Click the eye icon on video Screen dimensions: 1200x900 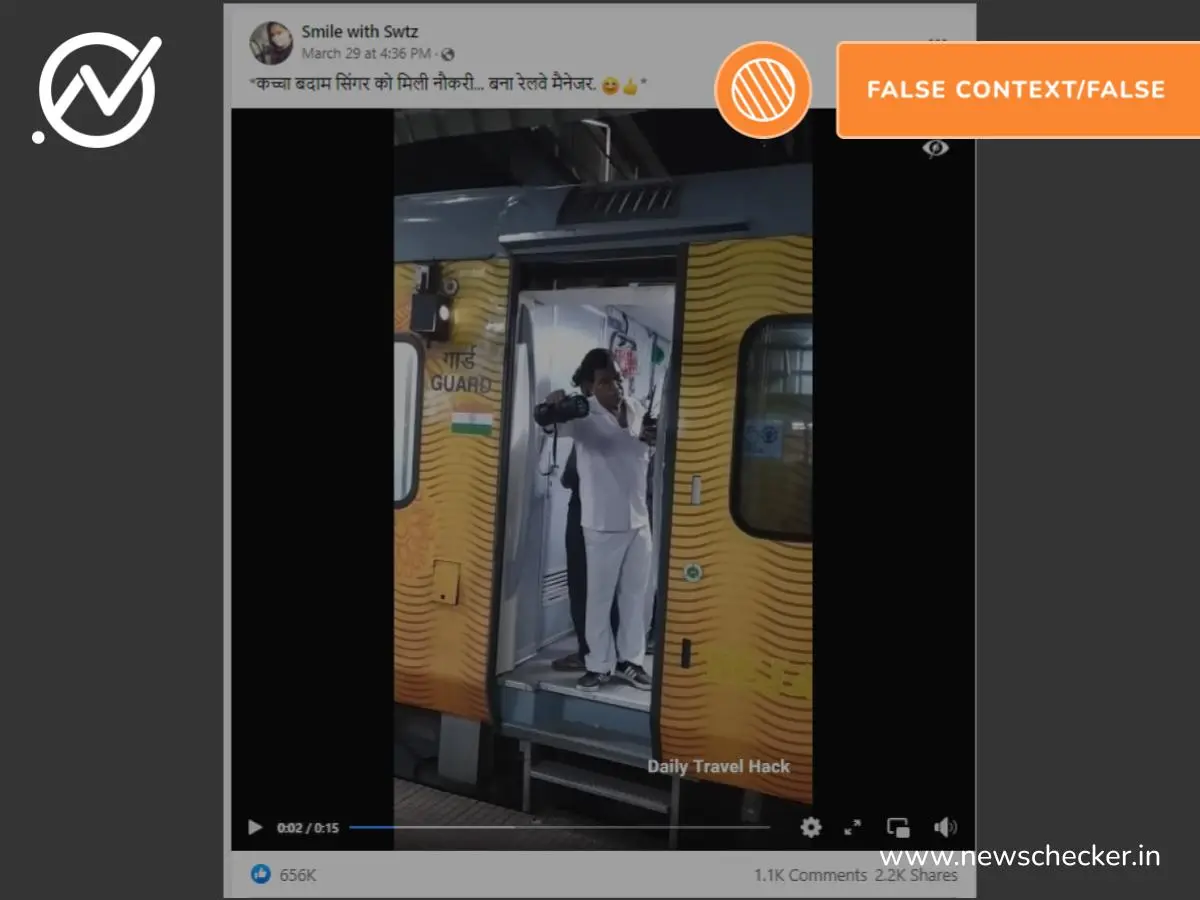pos(935,148)
